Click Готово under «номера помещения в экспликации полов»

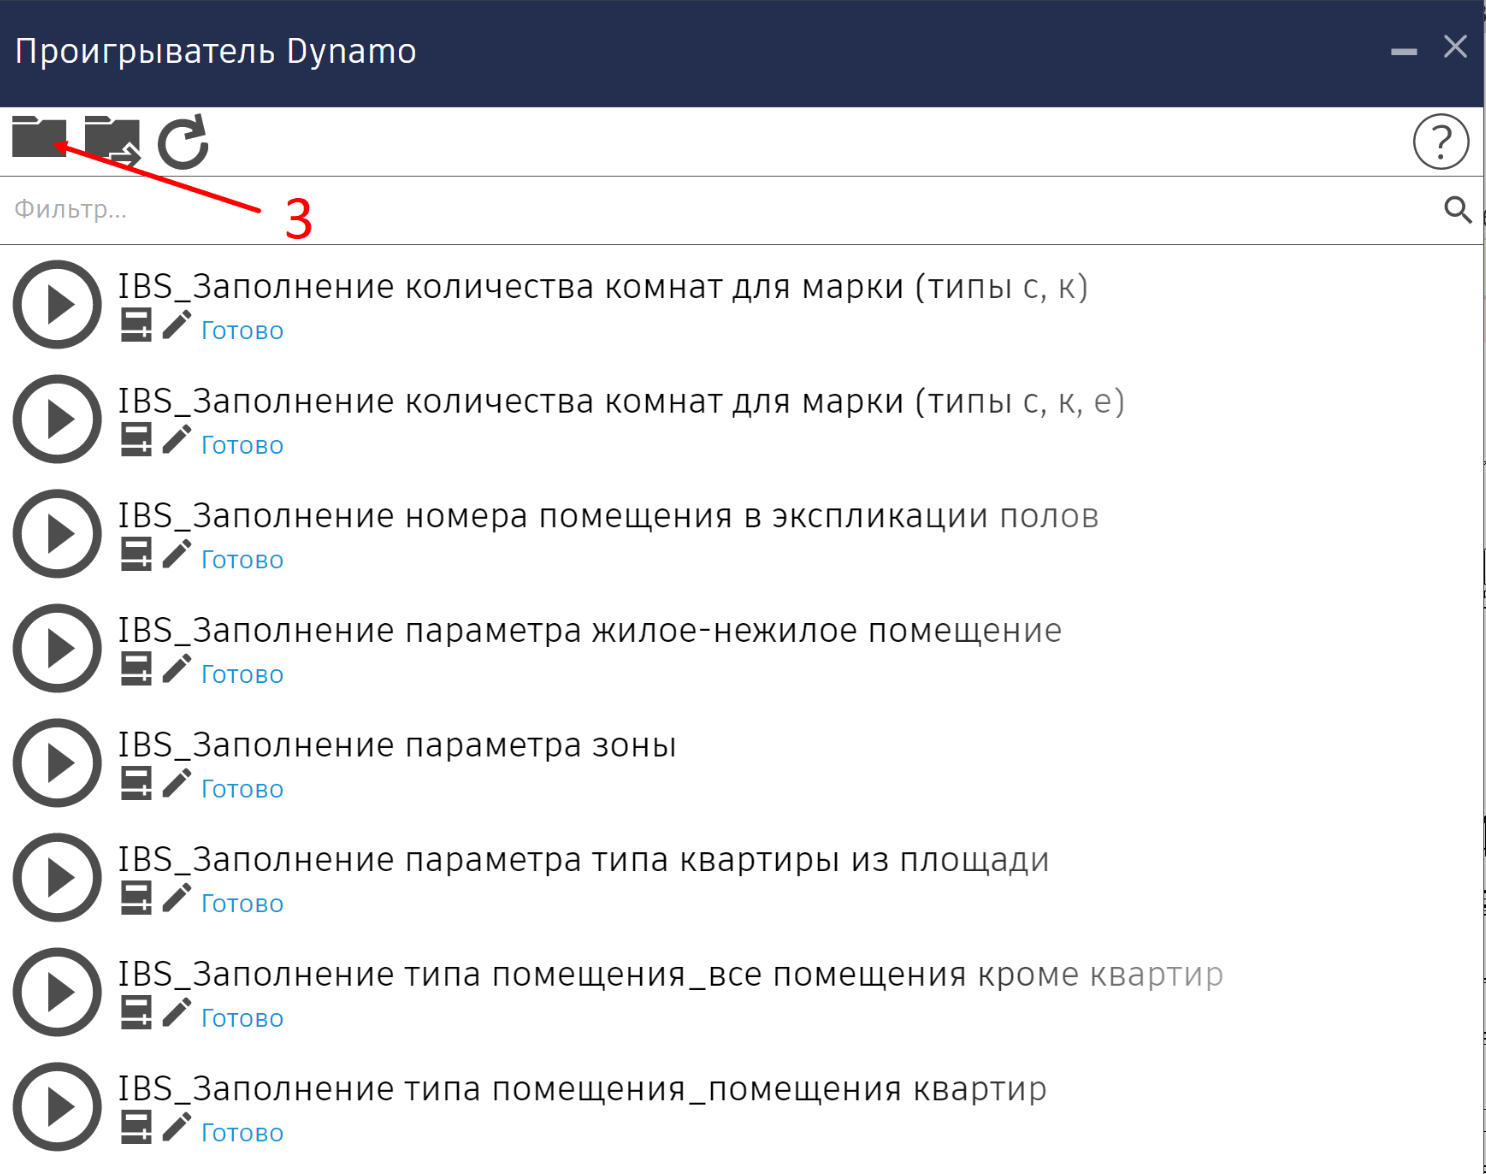pos(242,560)
